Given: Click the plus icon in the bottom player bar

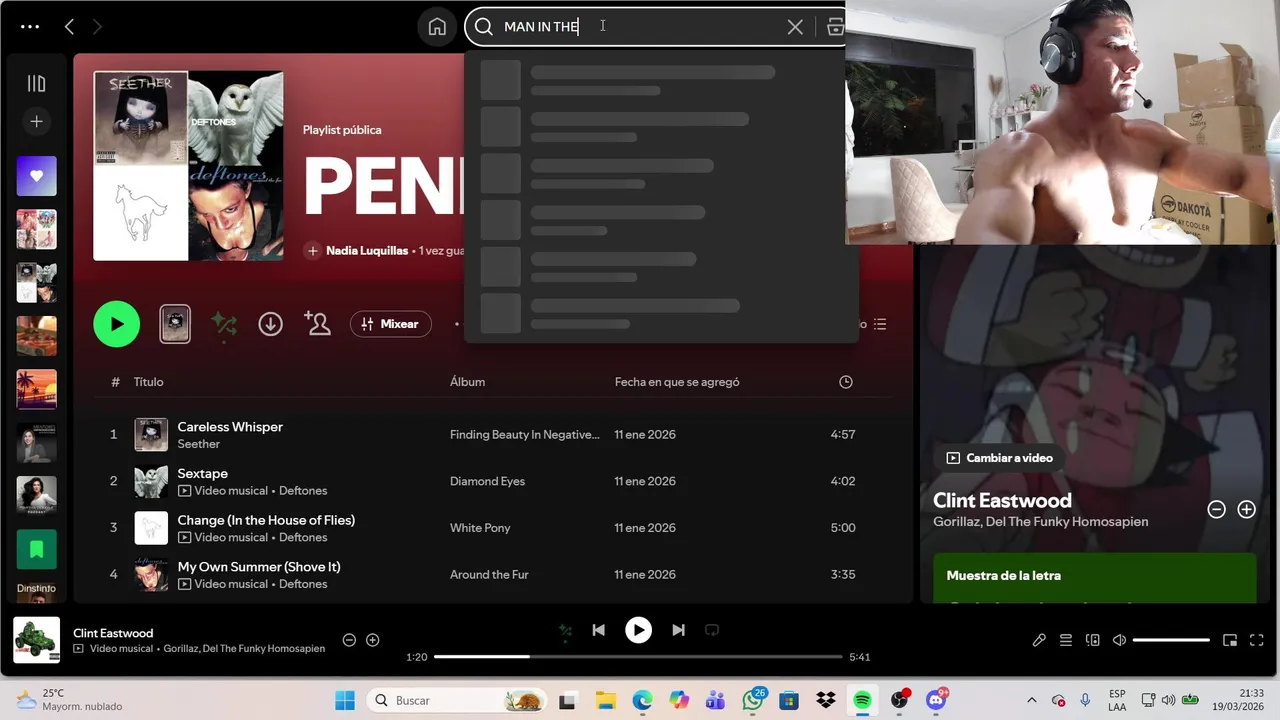Looking at the screenshot, I should (x=373, y=640).
